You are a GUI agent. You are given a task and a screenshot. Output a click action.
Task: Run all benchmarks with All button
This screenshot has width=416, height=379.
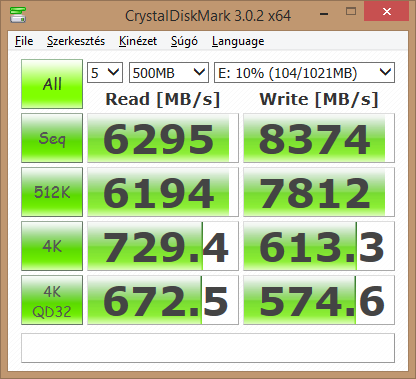click(x=52, y=84)
